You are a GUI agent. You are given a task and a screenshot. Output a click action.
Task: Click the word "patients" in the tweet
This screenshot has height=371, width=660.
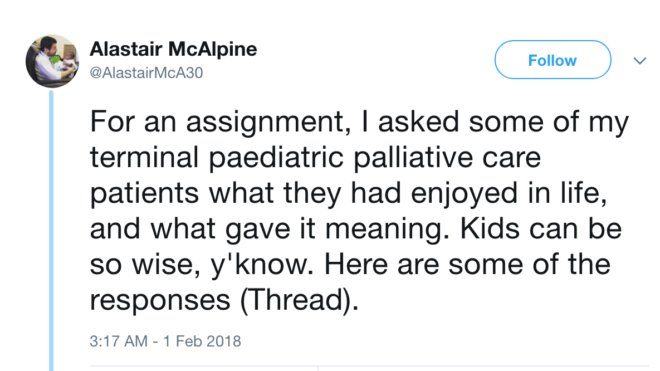point(144,194)
